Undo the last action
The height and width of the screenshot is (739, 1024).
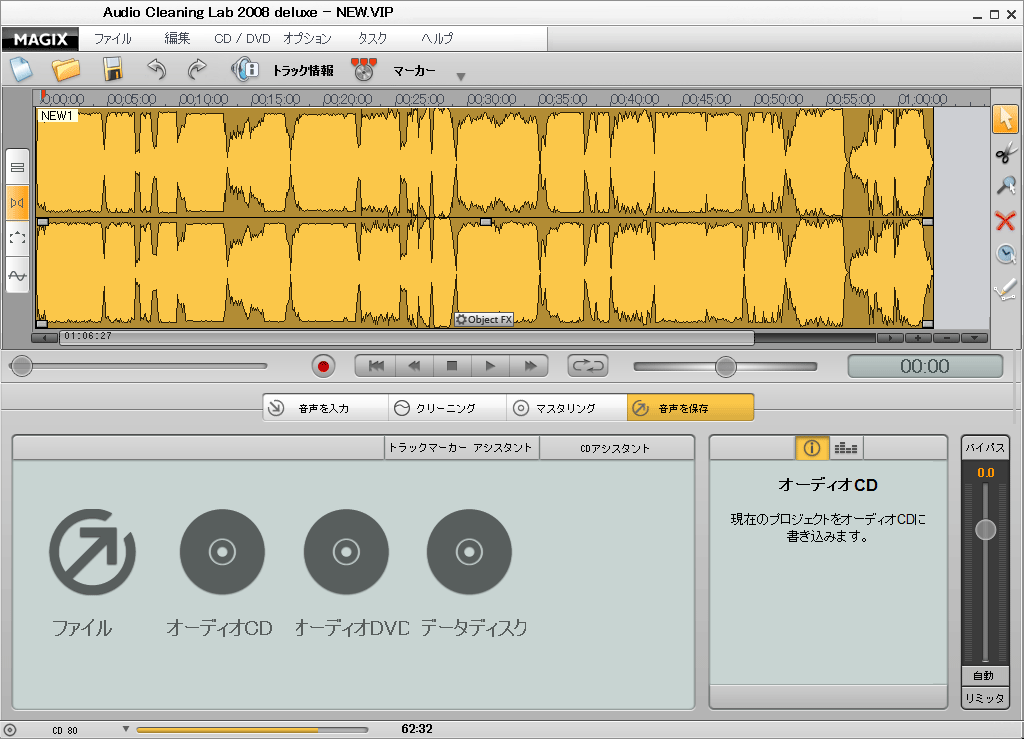click(157, 69)
